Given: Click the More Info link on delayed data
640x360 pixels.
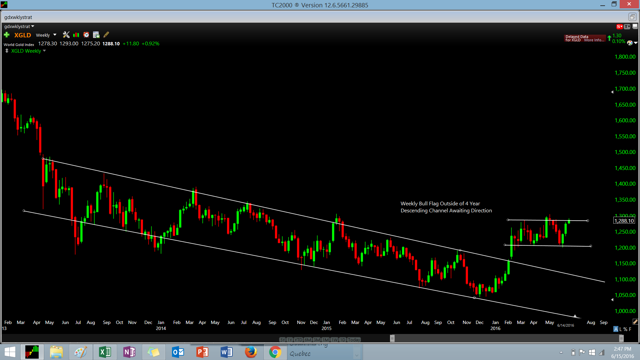Looking at the screenshot, I should coord(594,40).
